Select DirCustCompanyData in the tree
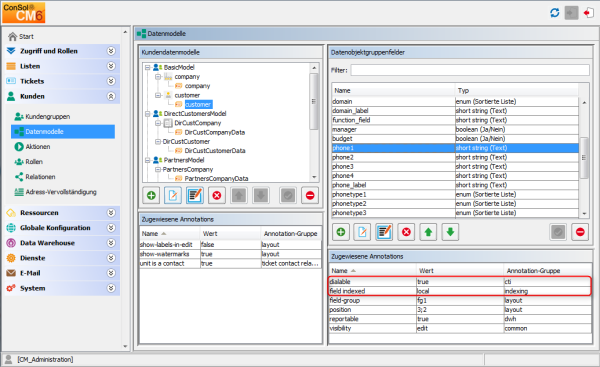 coord(215,132)
